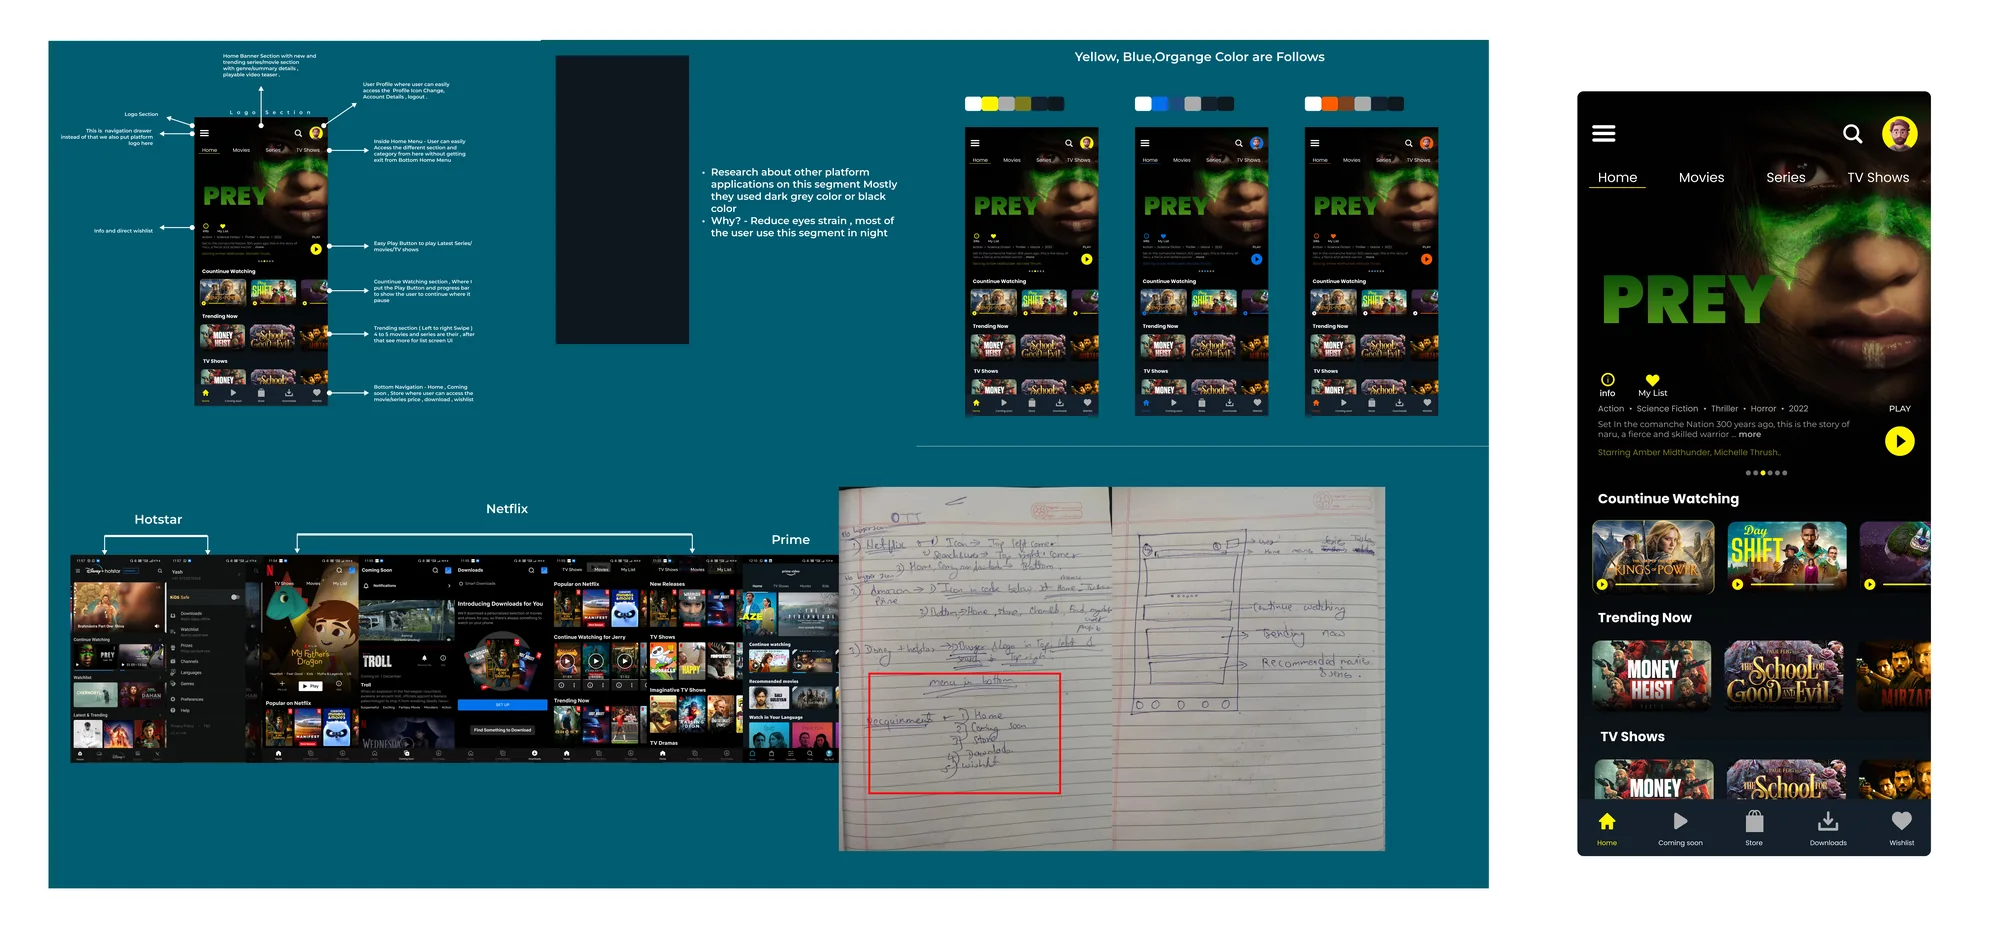The image size is (2000, 947).
Task: Select Home tab in large phone mockup
Action: [1617, 177]
